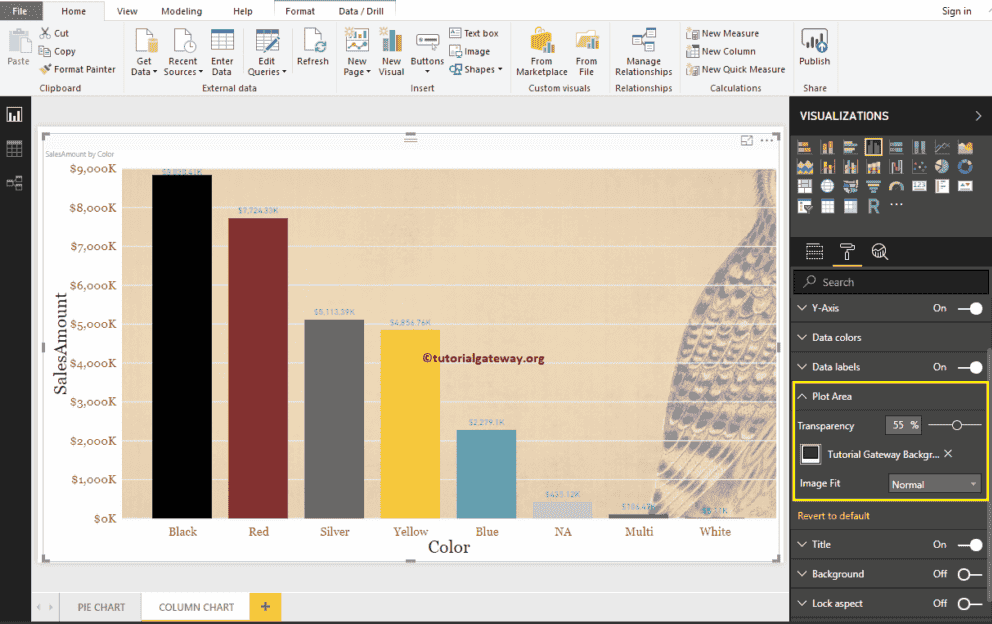The height and width of the screenshot is (624, 992).
Task: Click the Refresh button
Action: click(x=313, y=47)
